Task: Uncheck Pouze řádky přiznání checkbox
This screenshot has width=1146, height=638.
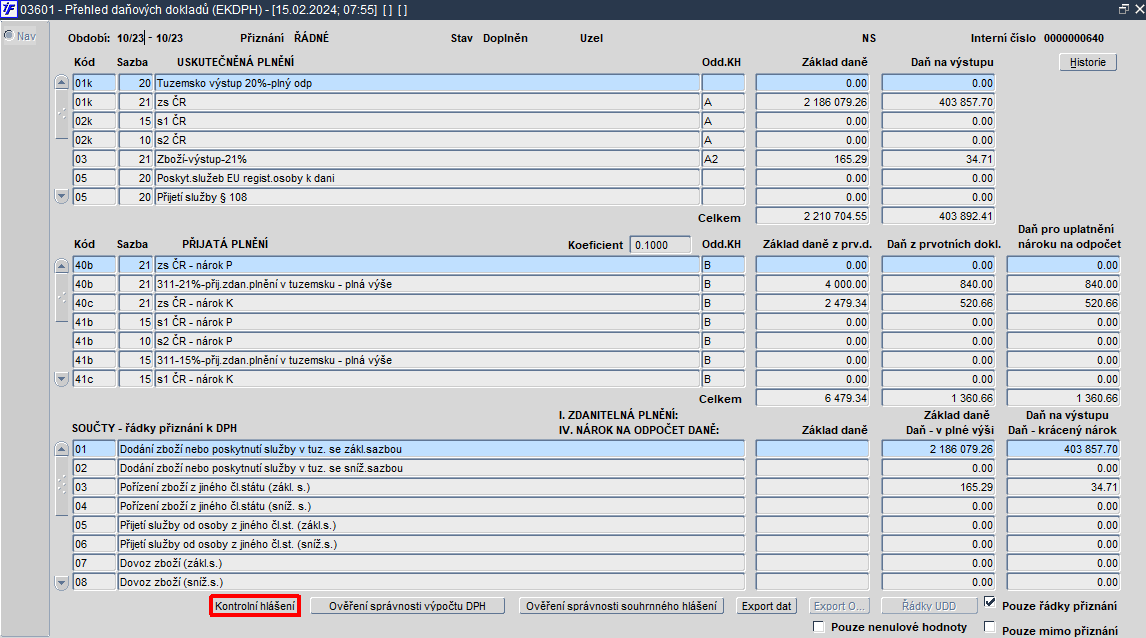Action: point(990,603)
